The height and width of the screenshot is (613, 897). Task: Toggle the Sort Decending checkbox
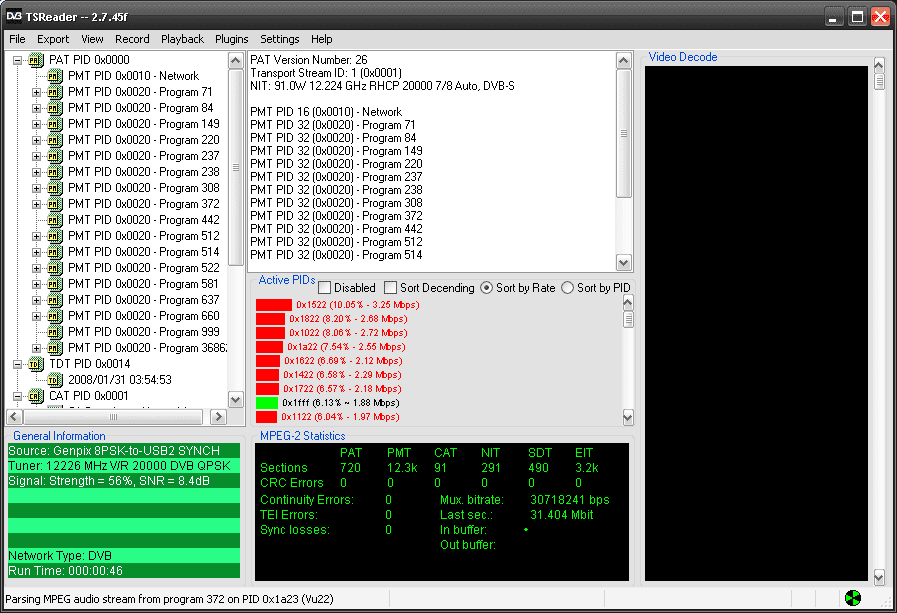coord(390,288)
